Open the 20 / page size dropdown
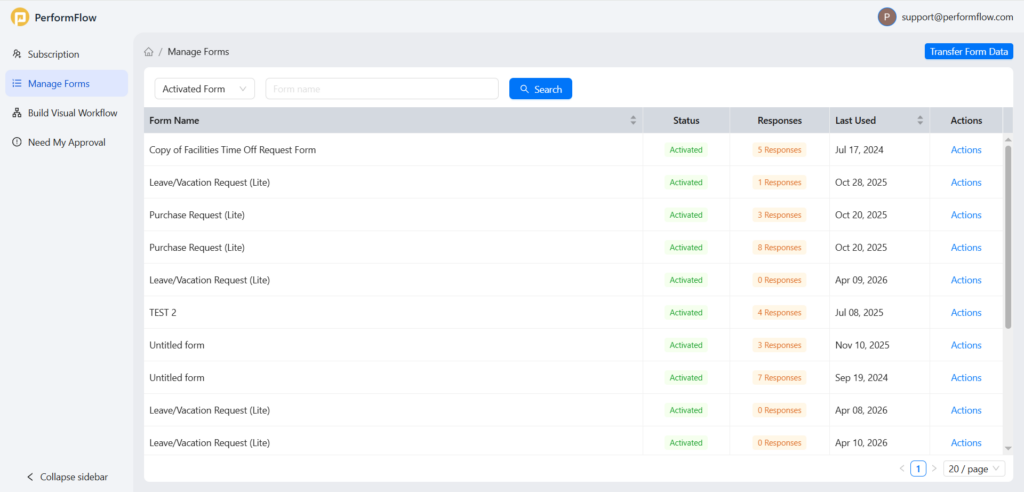 point(974,468)
